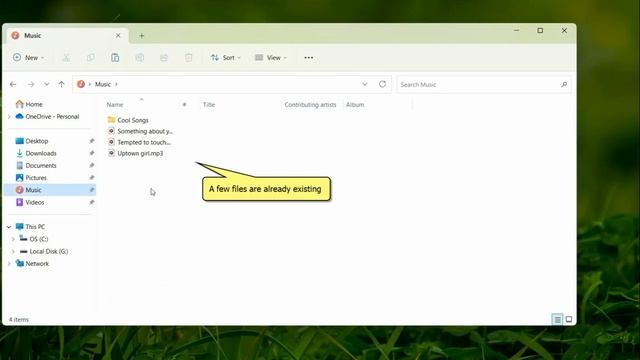Click the Share icon in toolbar
This screenshot has height=360, width=640.
pos(164,58)
